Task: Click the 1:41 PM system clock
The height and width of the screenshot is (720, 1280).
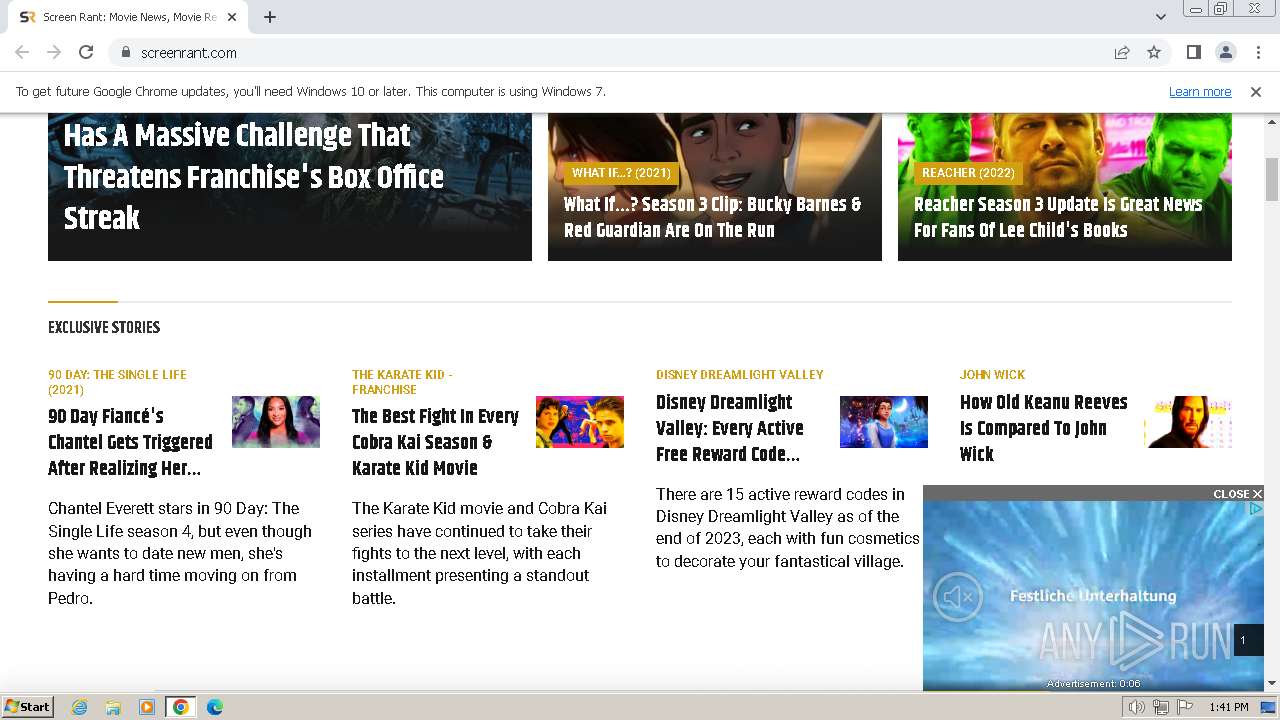Action: [x=1228, y=707]
